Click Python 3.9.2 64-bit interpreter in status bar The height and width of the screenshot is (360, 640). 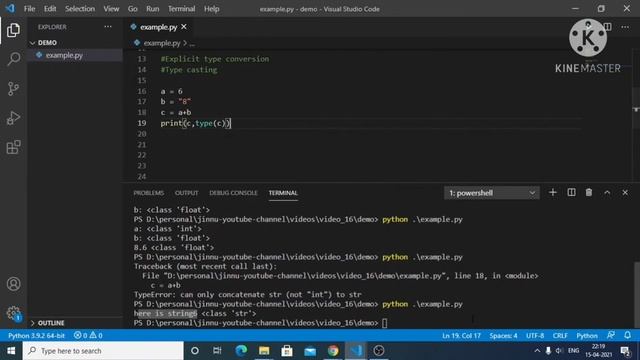tap(36, 336)
